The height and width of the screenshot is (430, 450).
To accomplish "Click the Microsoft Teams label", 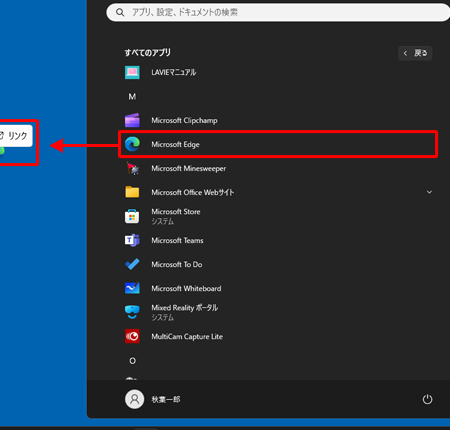I will (x=177, y=240).
